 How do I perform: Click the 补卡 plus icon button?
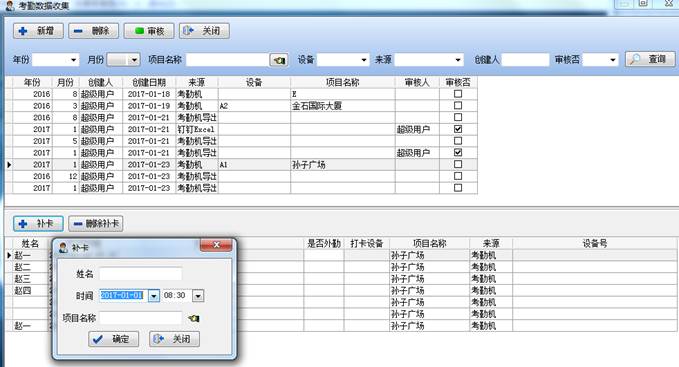38,223
